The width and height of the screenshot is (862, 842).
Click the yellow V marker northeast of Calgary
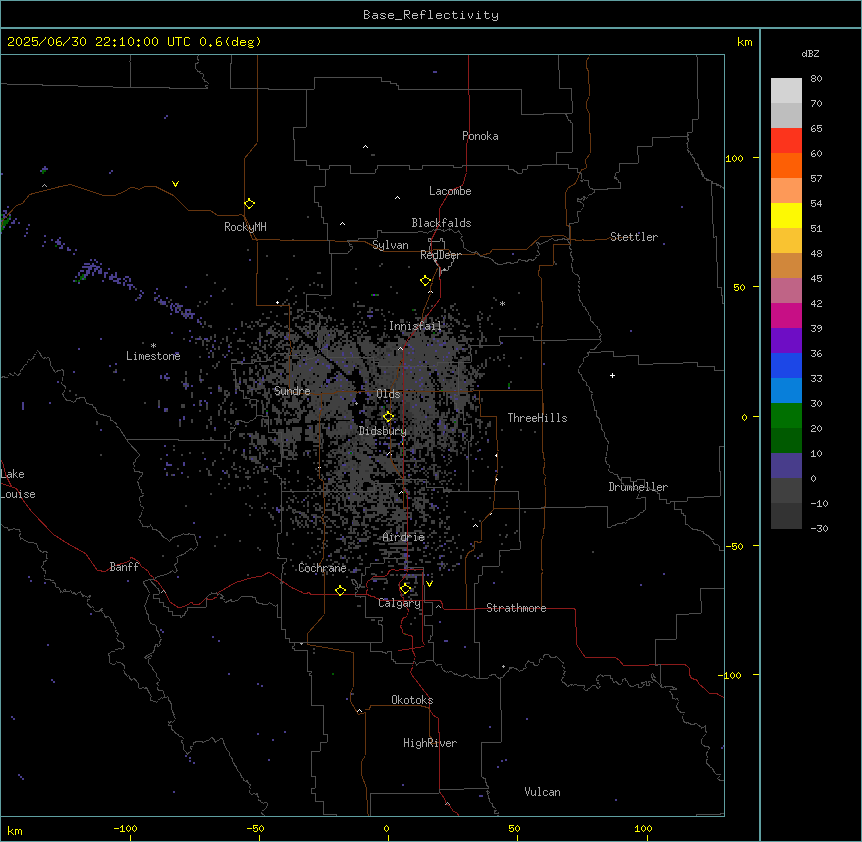pos(429,584)
